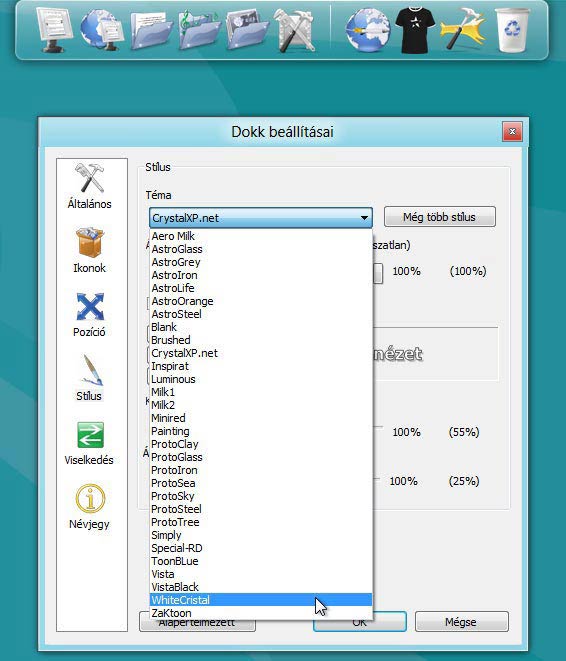Select the ProtoClay theme entry

point(261,444)
